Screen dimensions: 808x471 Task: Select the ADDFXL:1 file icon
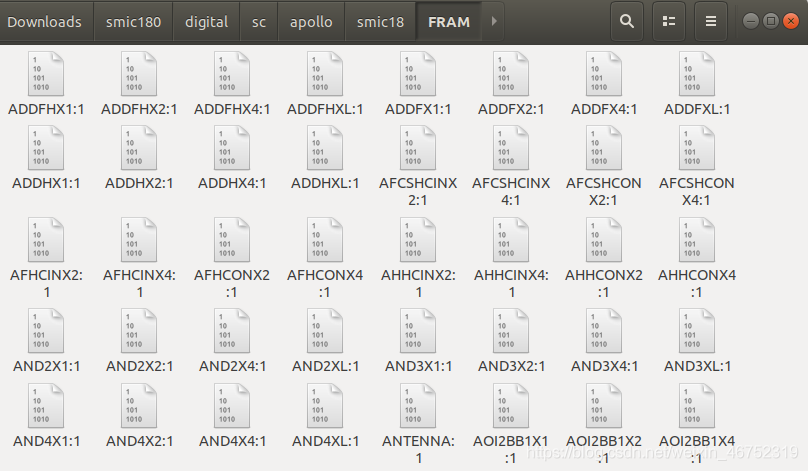pyautogui.click(x=697, y=74)
